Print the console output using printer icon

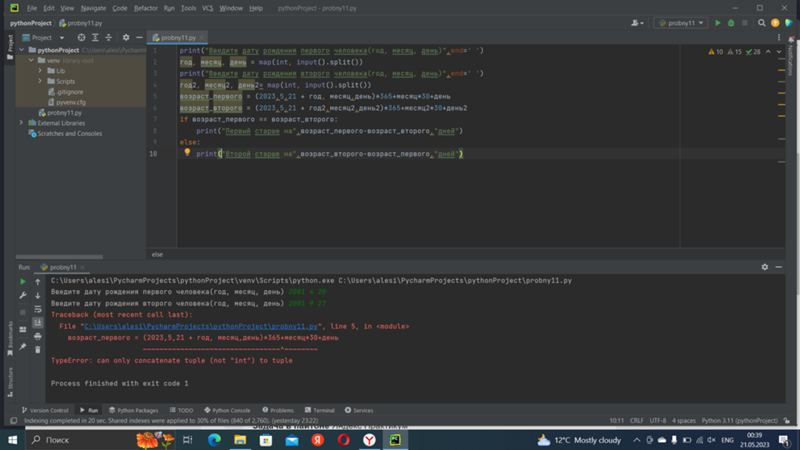(x=38, y=335)
